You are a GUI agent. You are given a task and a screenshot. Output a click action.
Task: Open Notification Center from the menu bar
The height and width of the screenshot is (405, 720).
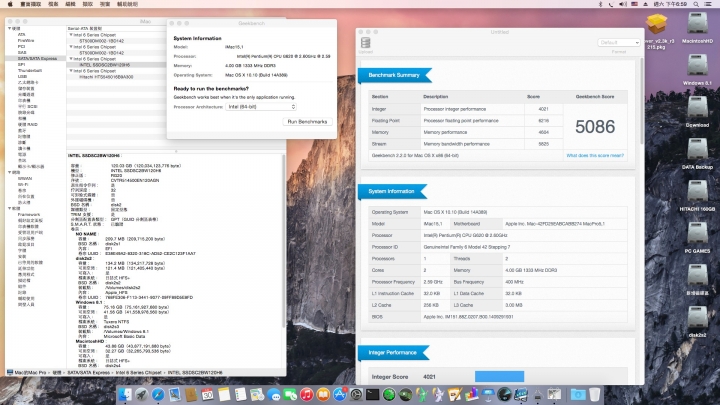(x=709, y=4)
